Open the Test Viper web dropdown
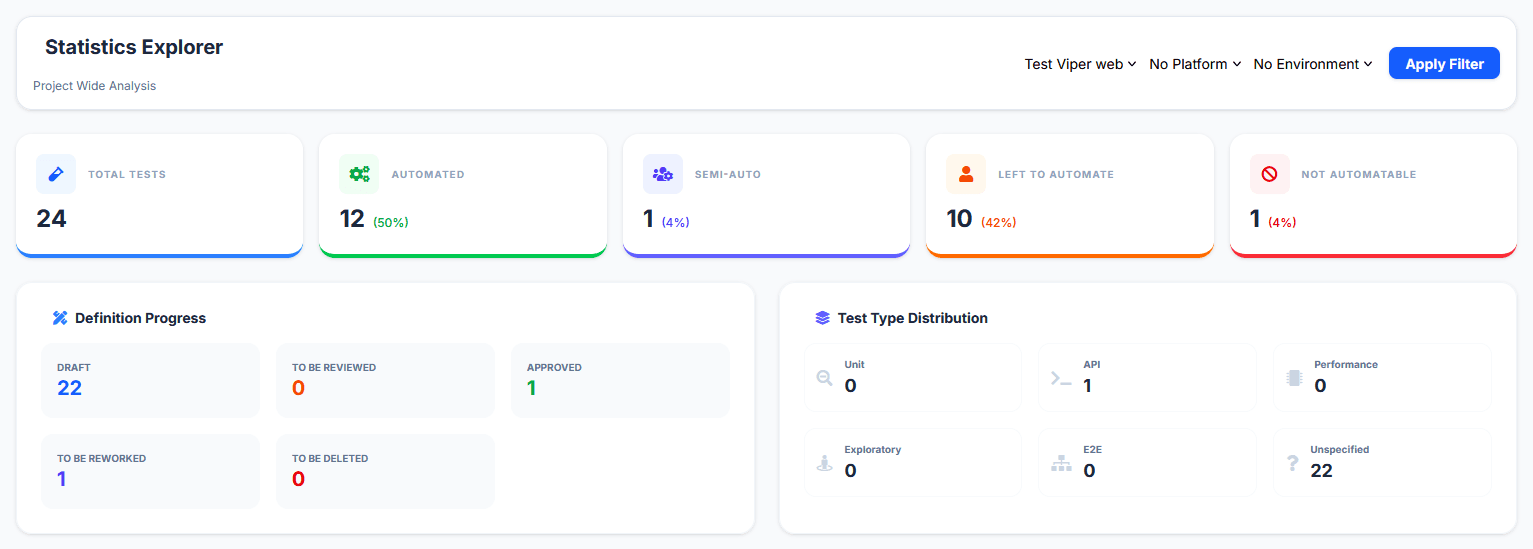 coord(1080,64)
